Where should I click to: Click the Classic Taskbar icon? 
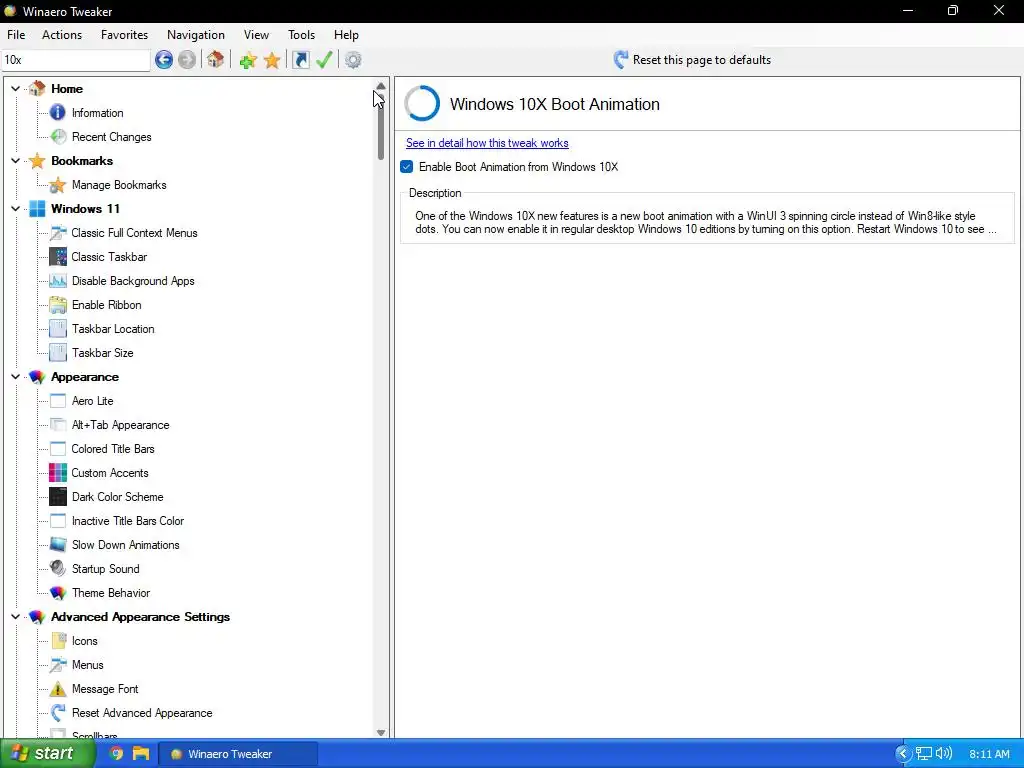(58, 257)
